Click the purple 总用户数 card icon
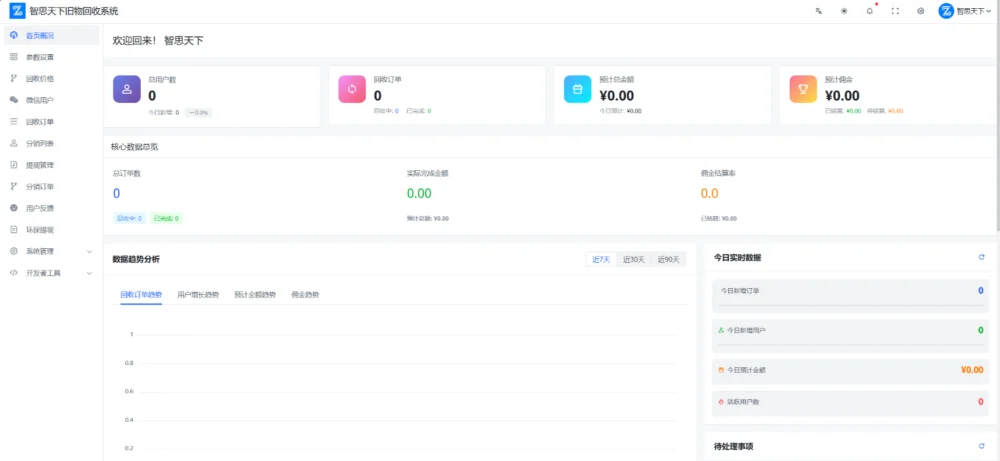1000x461 pixels. click(127, 89)
